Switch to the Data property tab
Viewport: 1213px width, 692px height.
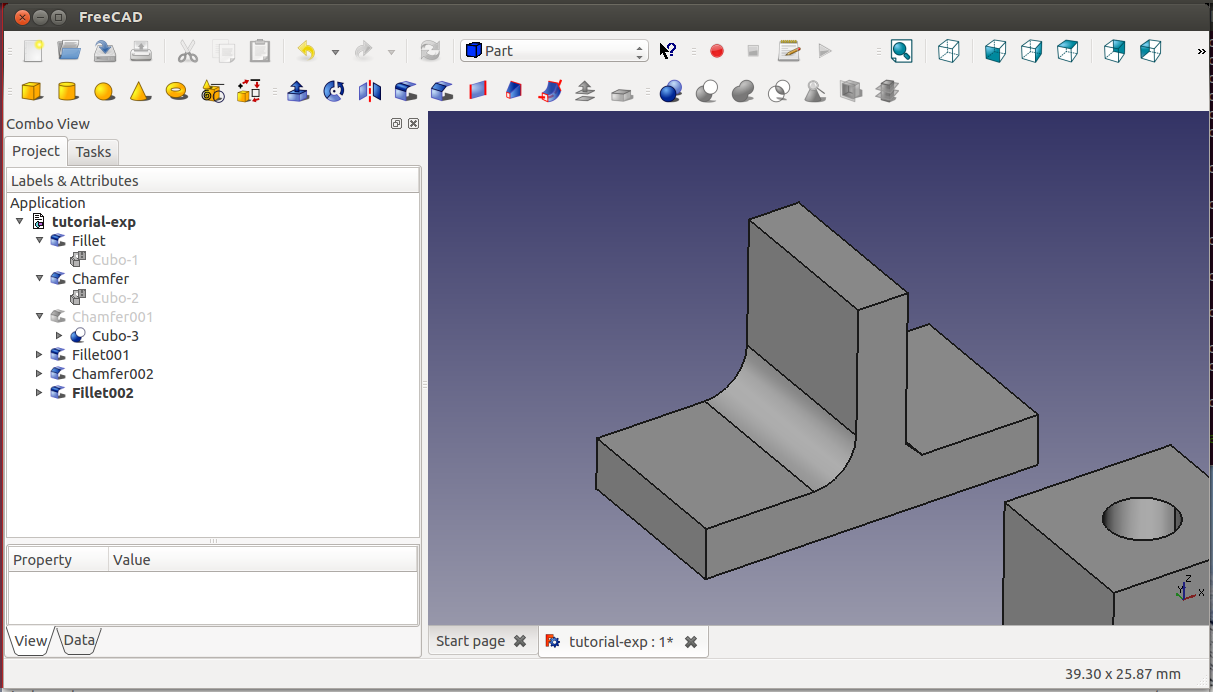click(x=79, y=641)
